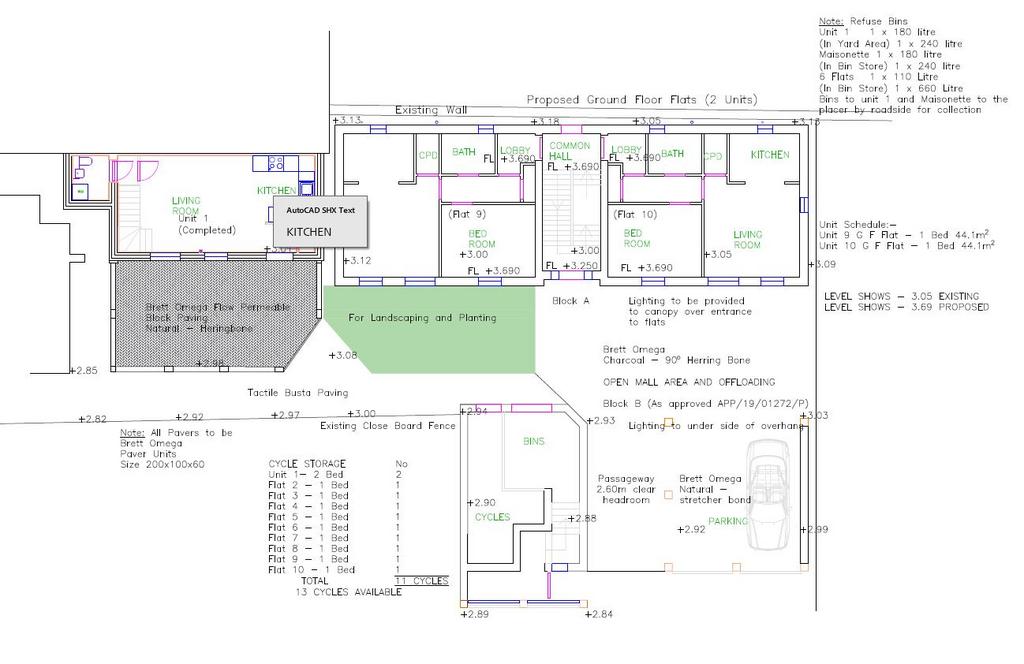The image size is (1024, 664).
Task: Select 'Existing Close Board Fence' label
Action: coord(387,426)
